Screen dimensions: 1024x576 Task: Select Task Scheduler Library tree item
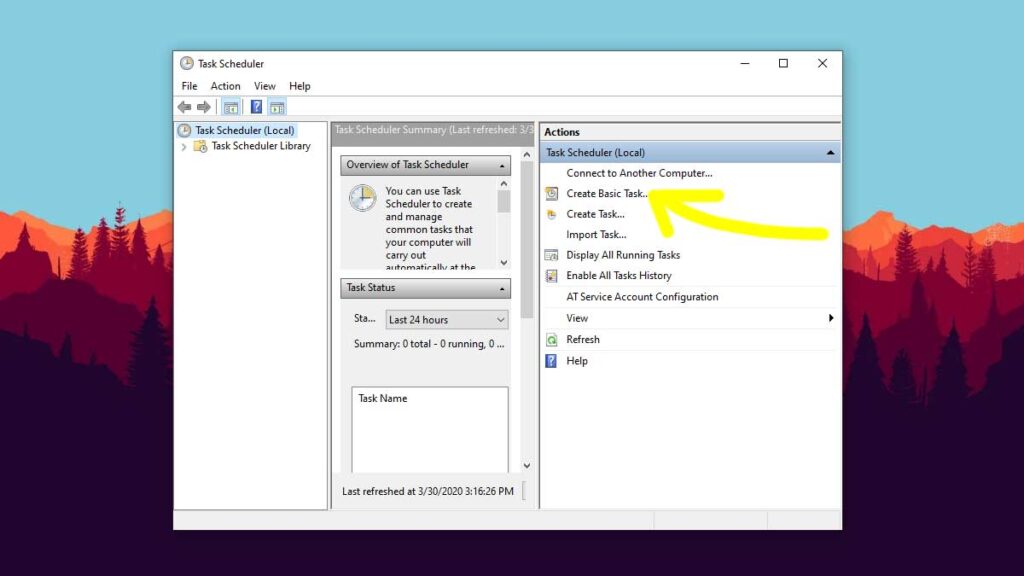(x=261, y=146)
